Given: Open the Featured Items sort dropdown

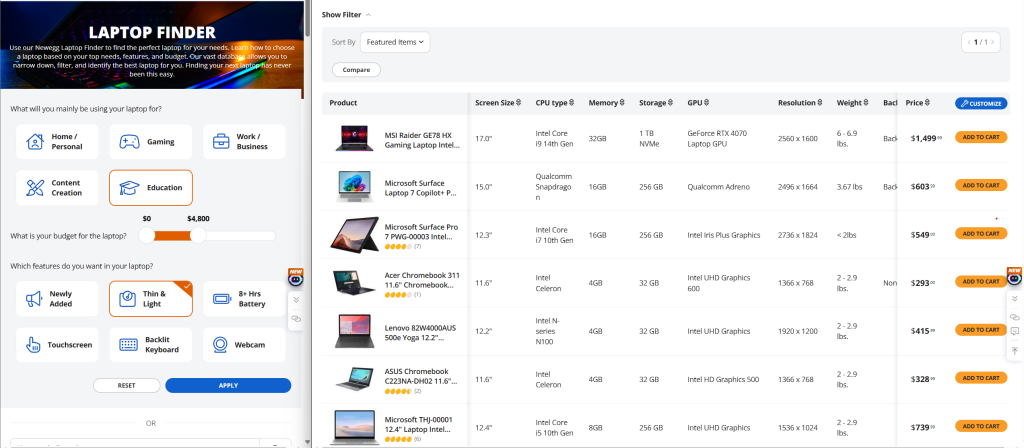Looking at the screenshot, I should point(395,42).
